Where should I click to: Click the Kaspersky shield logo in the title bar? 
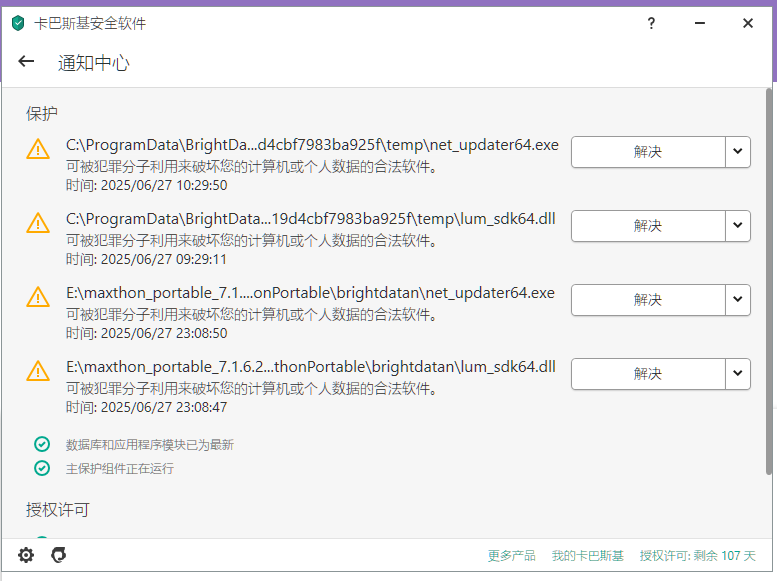(x=18, y=23)
